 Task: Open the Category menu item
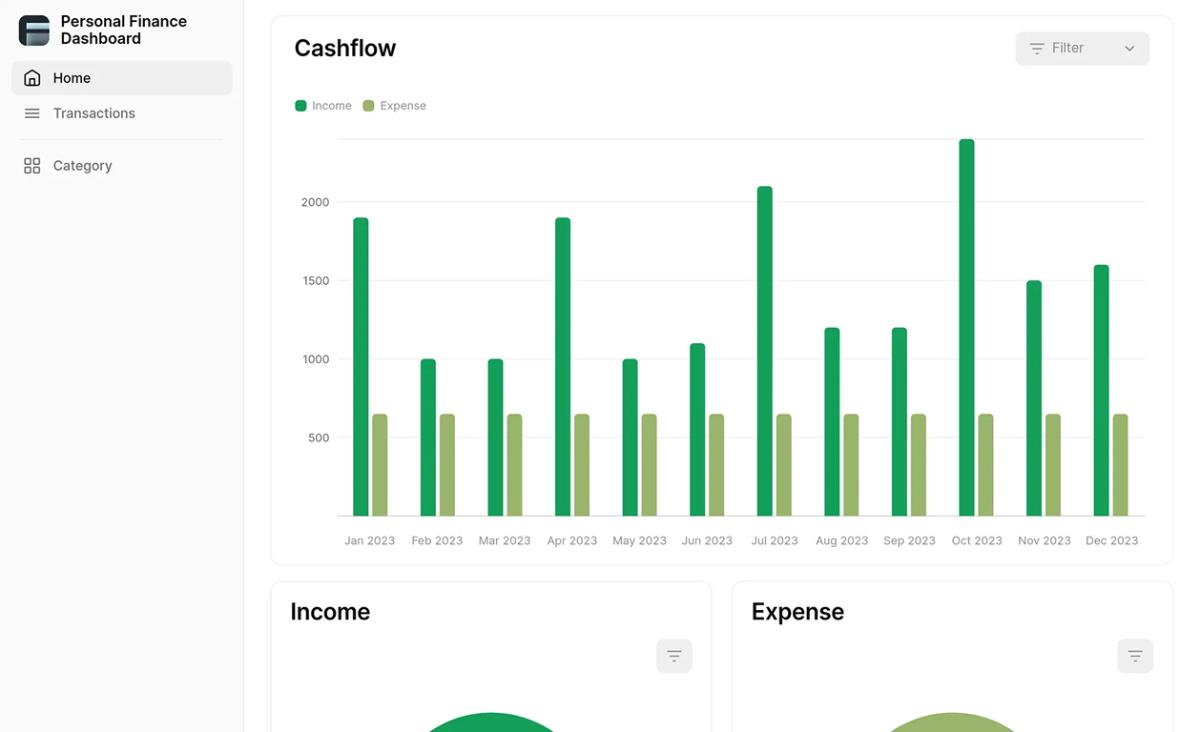tap(122, 166)
